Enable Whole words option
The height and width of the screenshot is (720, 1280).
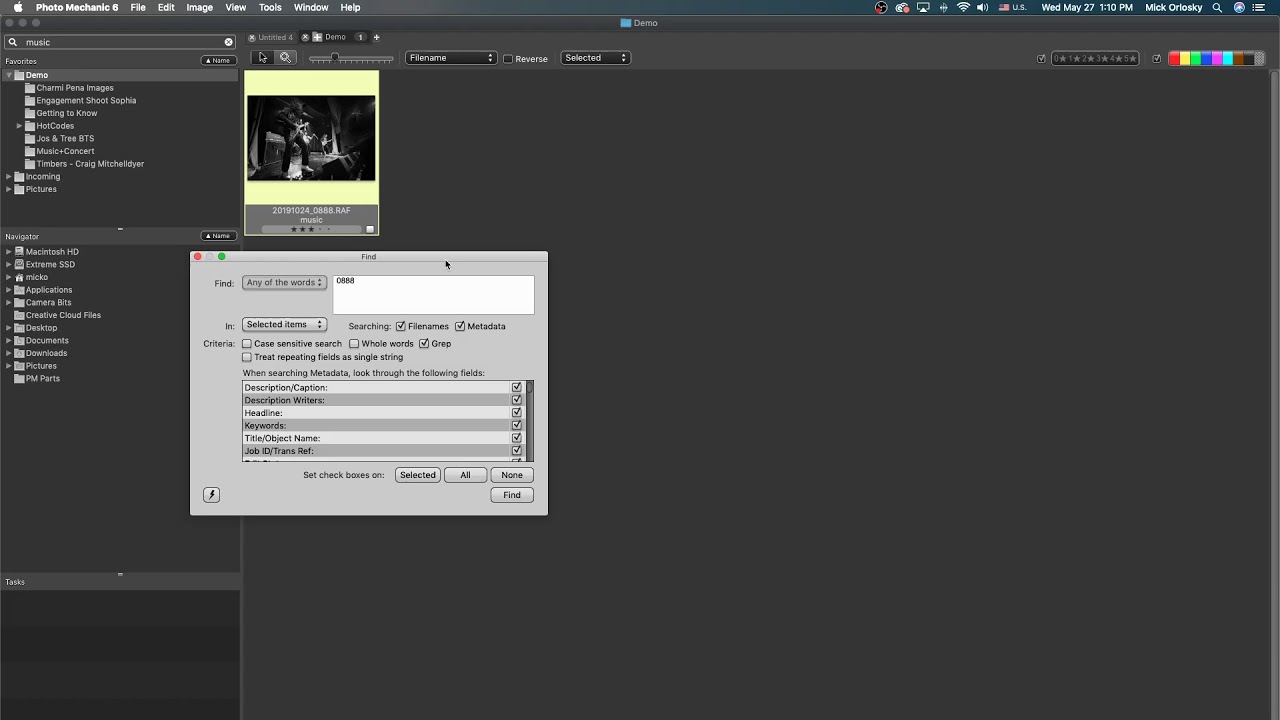354,343
